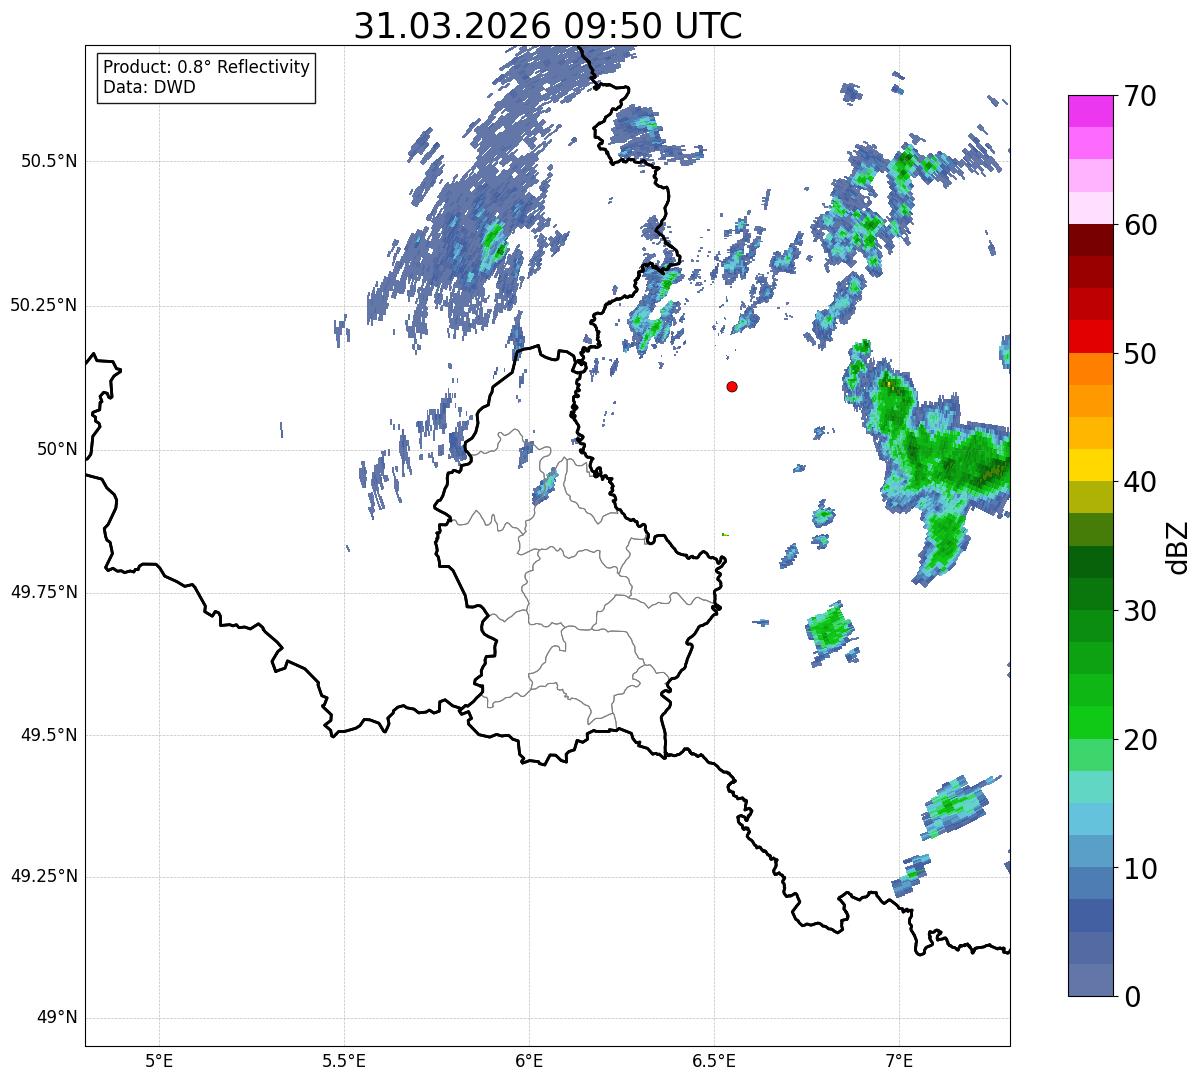Pick the grey-blue bottom swatch above 0
Image resolution: width=1202 pixels, height=1081 pixels.
point(1090,980)
